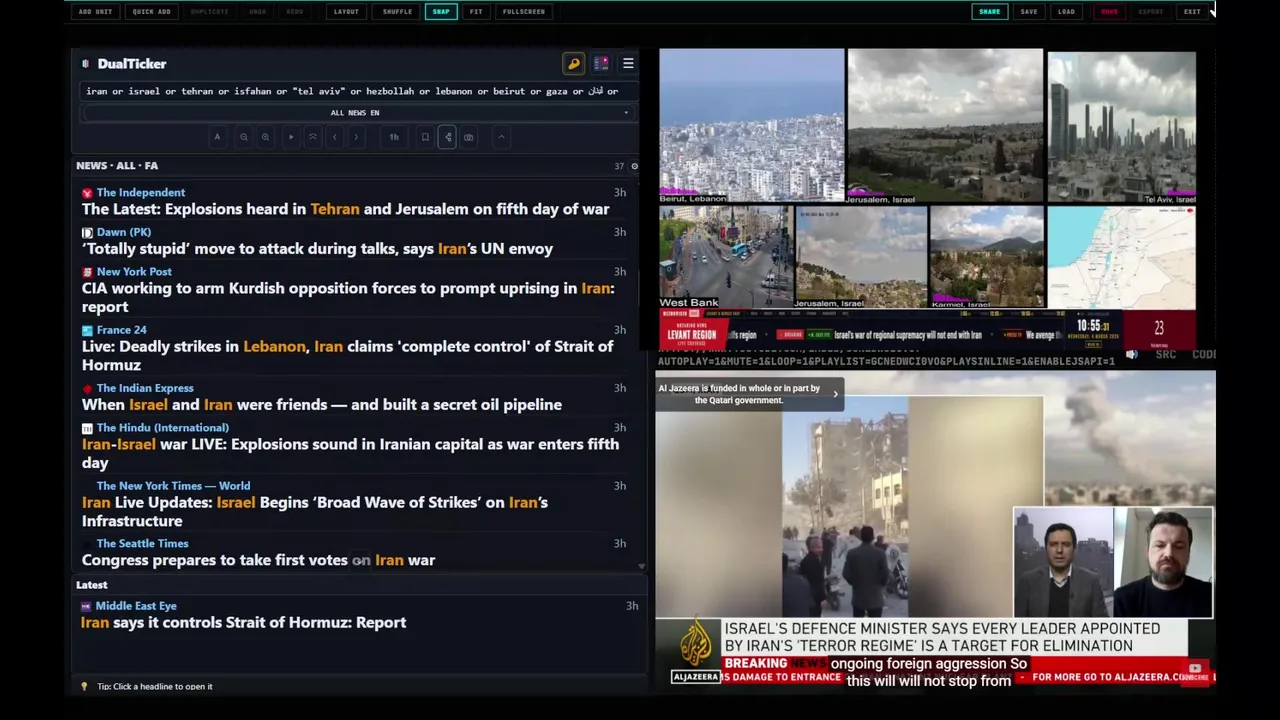This screenshot has width=1280, height=720.
Task: Click the key icon in DualTicker header
Action: pos(574,64)
